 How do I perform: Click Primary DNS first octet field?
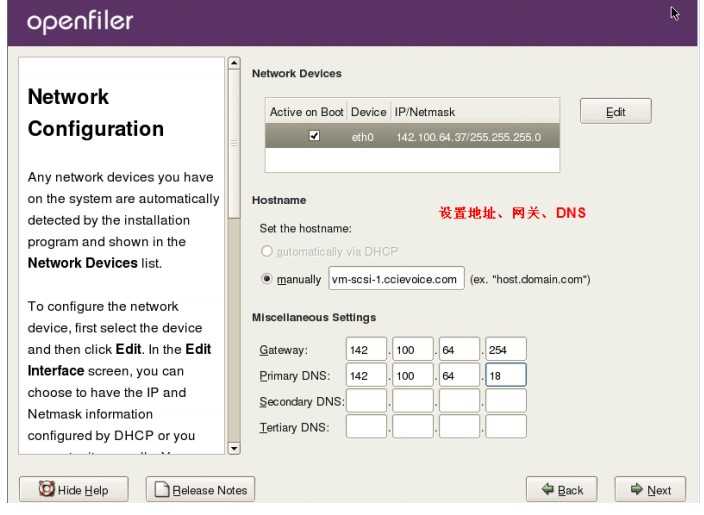tap(366, 375)
